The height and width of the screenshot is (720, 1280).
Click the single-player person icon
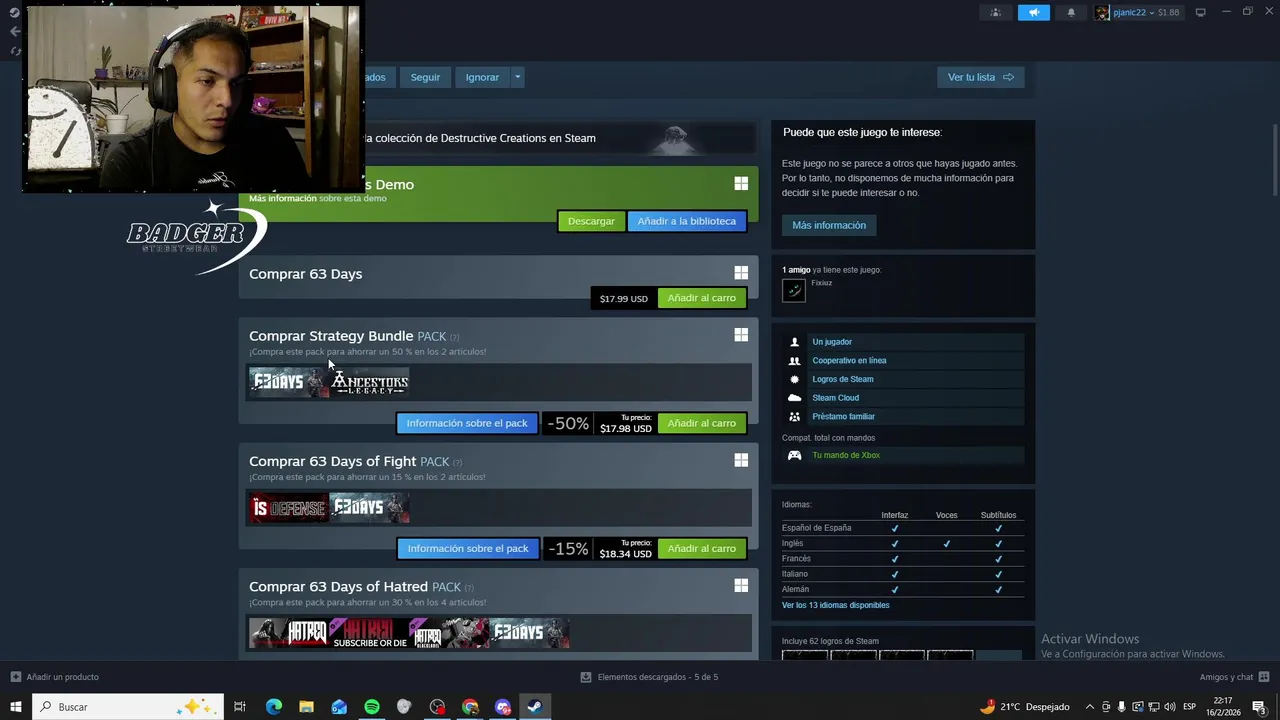[795, 342]
